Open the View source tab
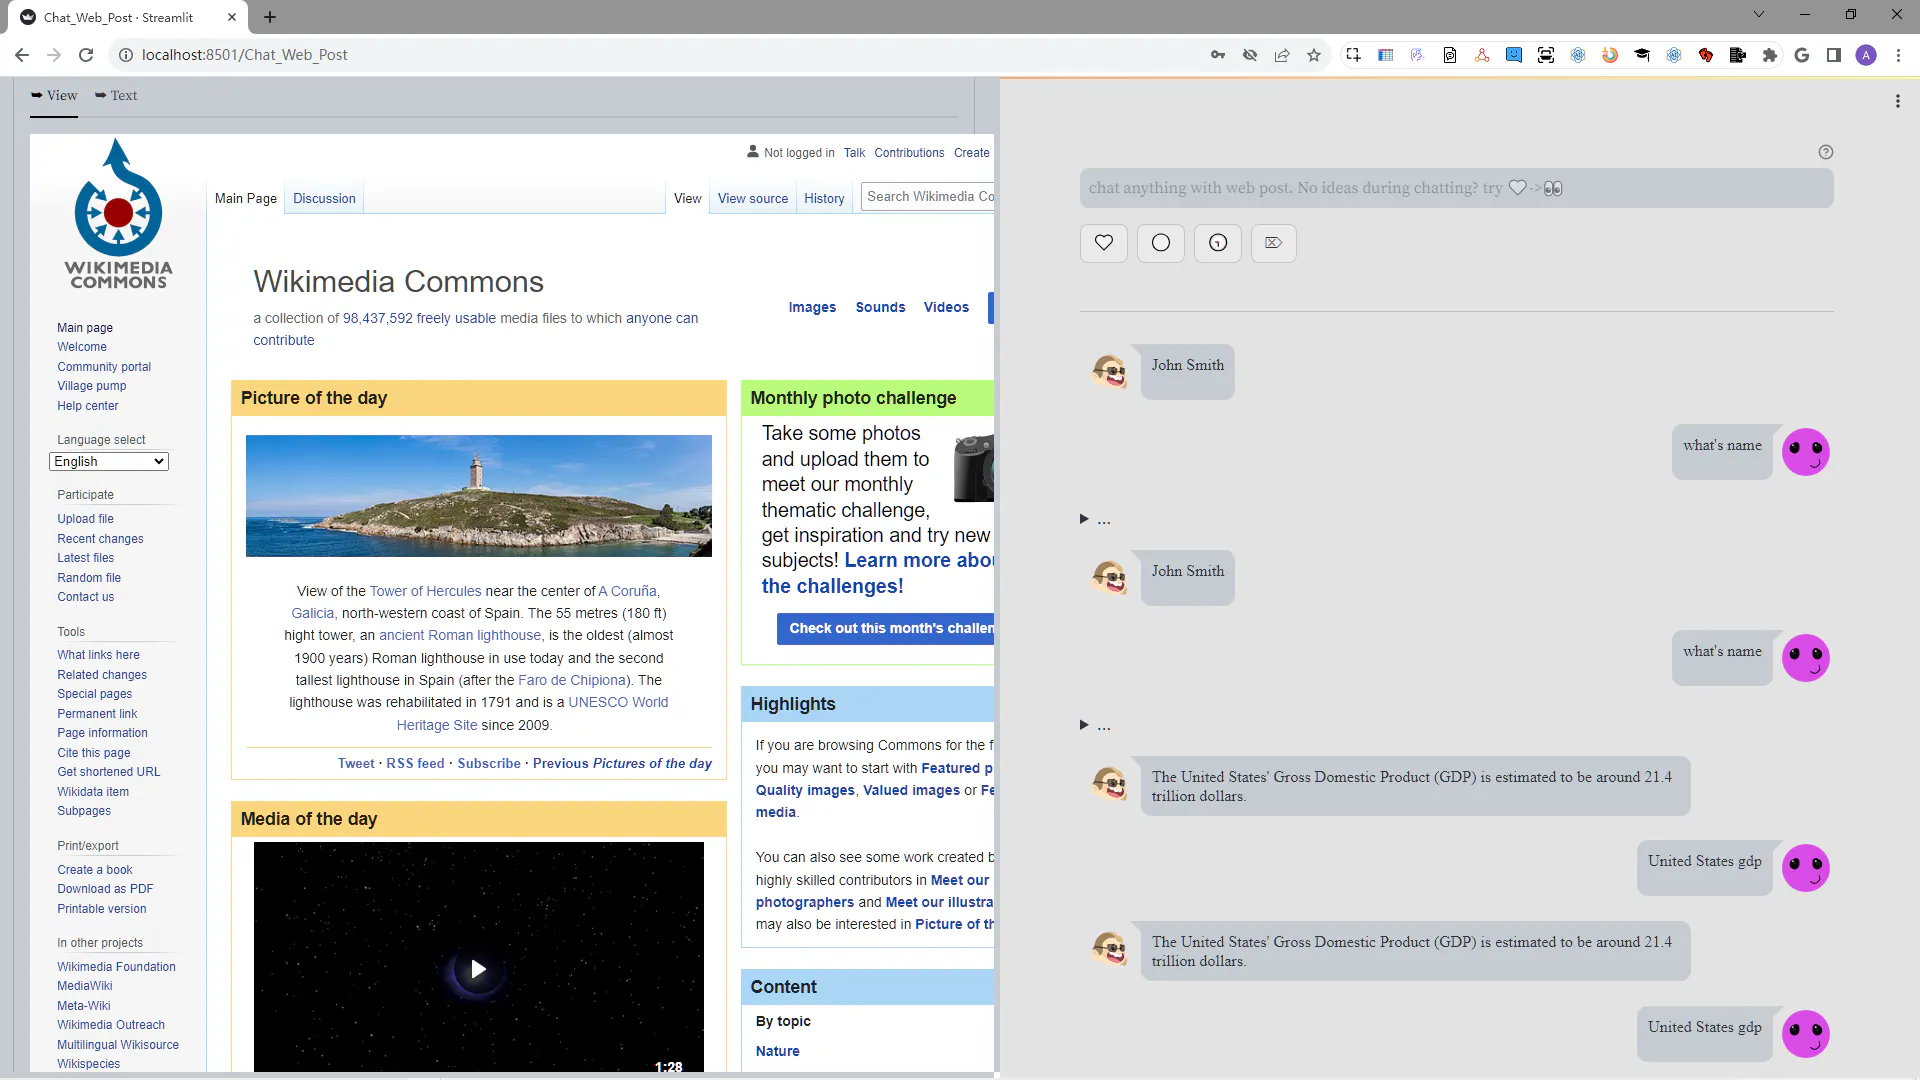This screenshot has height=1080, width=1920. point(753,198)
